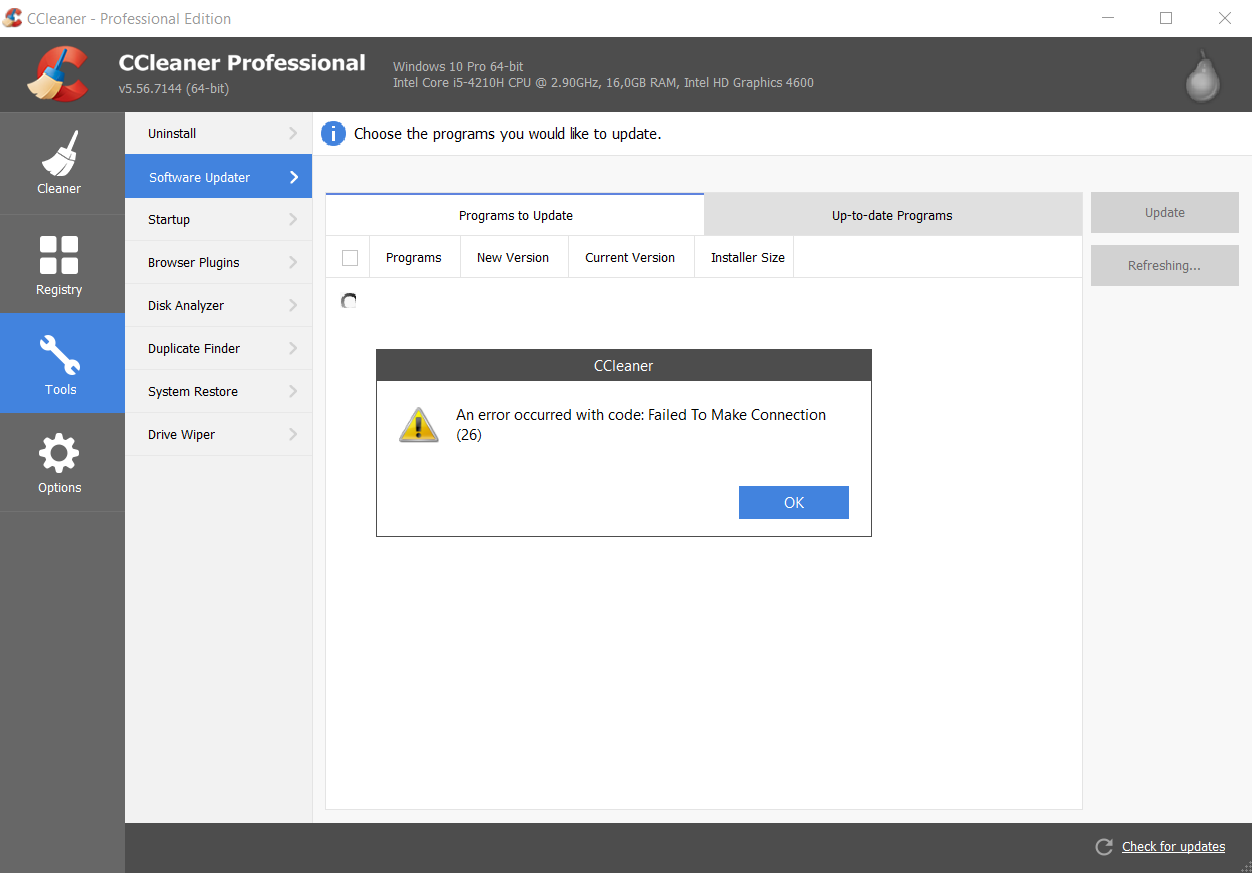The image size is (1252, 873).
Task: Click the blue info icon
Action: pyautogui.click(x=333, y=134)
